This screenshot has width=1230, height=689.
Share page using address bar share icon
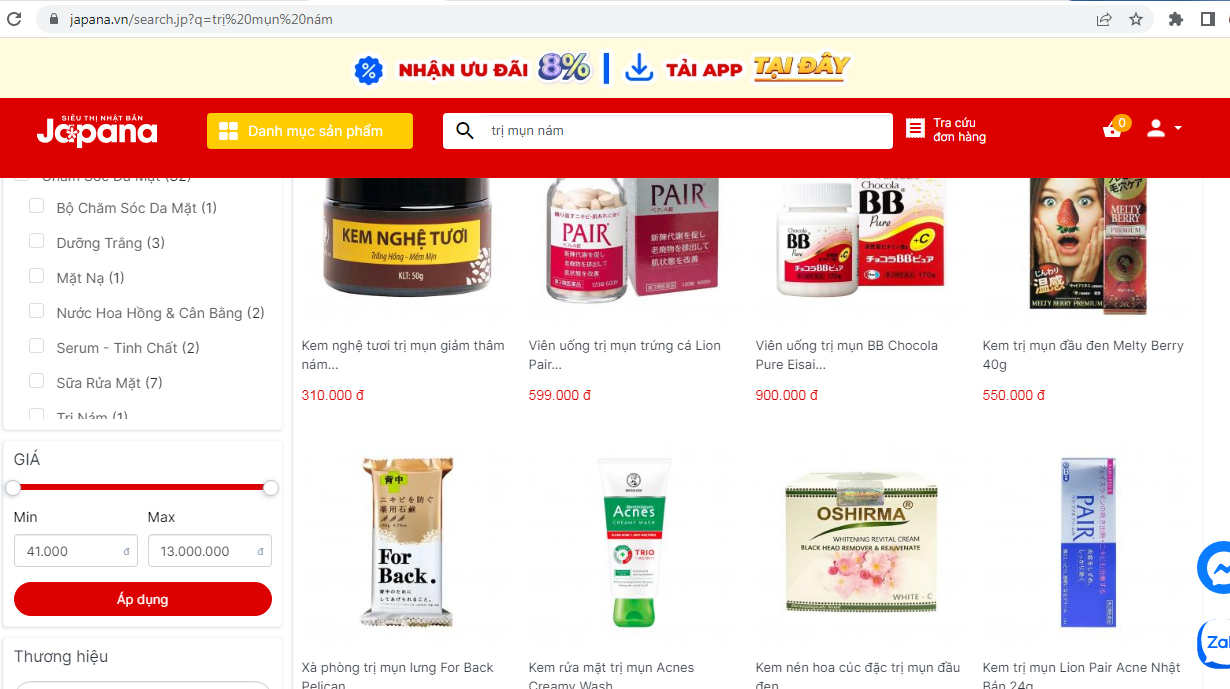[1104, 19]
